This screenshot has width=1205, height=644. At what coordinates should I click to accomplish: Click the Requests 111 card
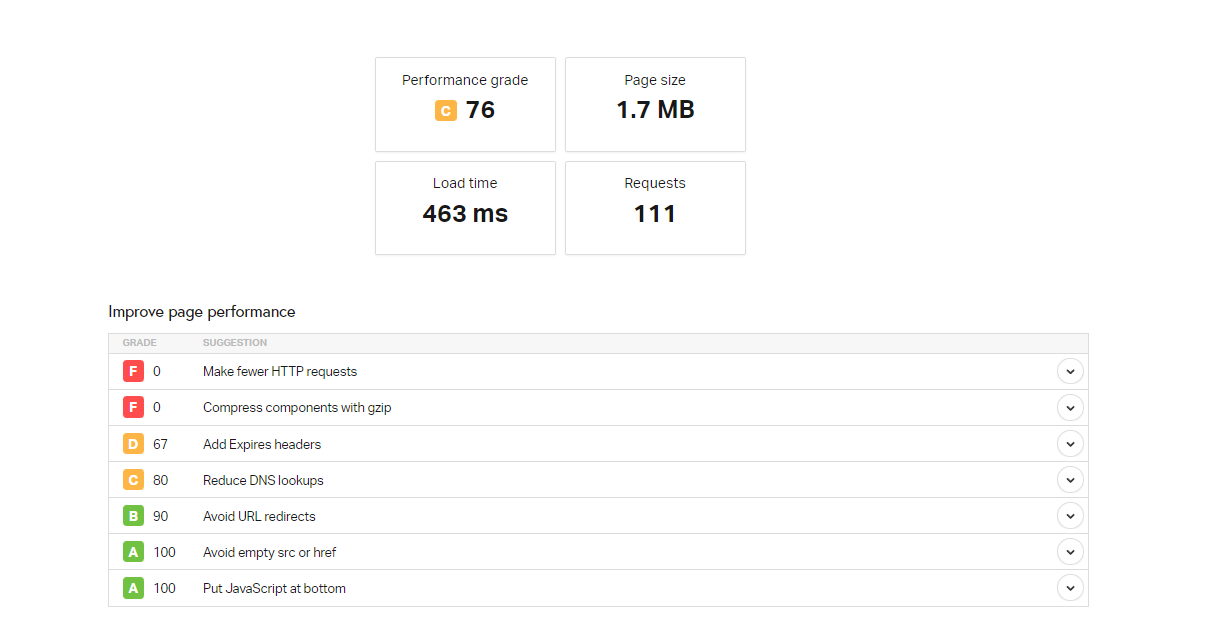tap(655, 208)
